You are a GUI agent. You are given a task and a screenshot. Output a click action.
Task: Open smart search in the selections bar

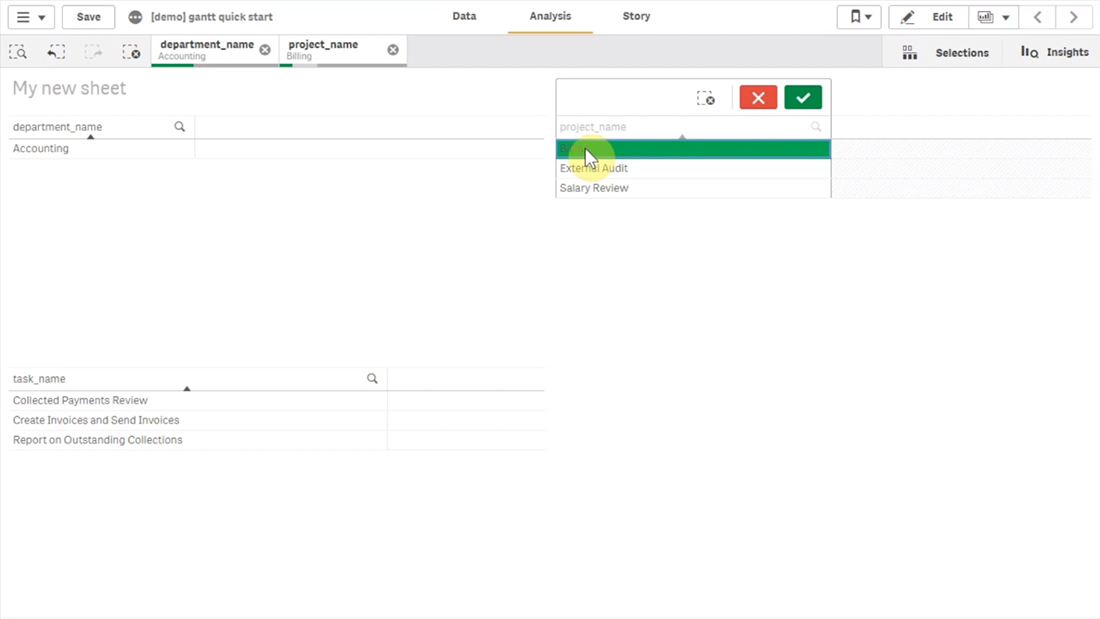coord(18,51)
